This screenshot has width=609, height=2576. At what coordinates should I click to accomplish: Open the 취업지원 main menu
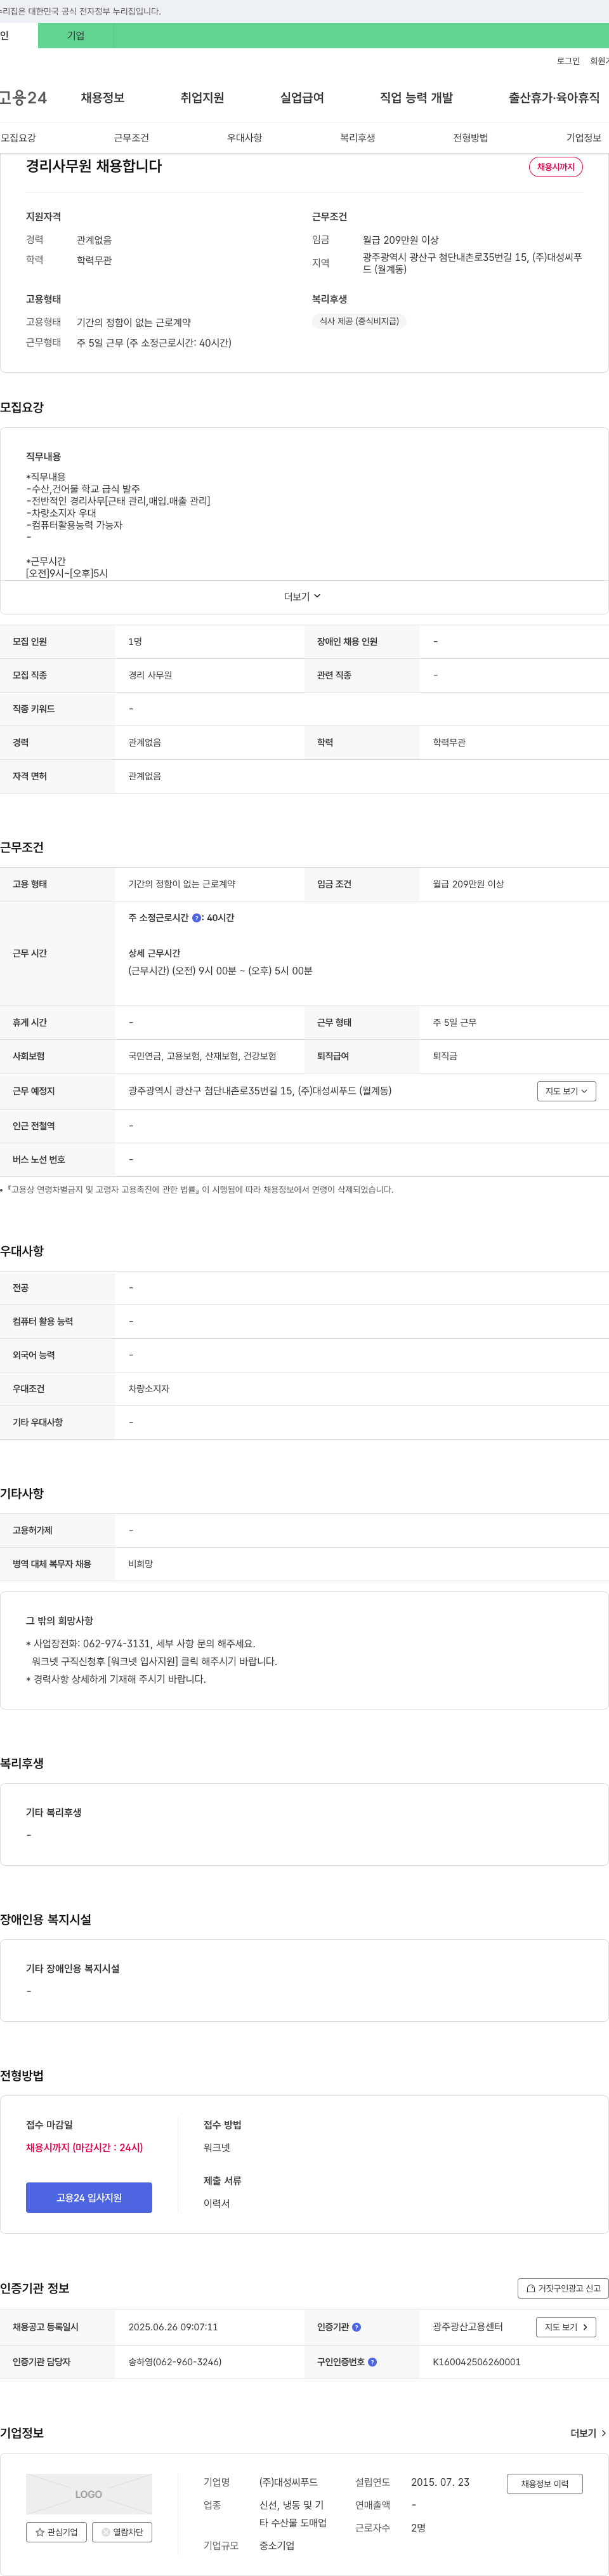[202, 97]
